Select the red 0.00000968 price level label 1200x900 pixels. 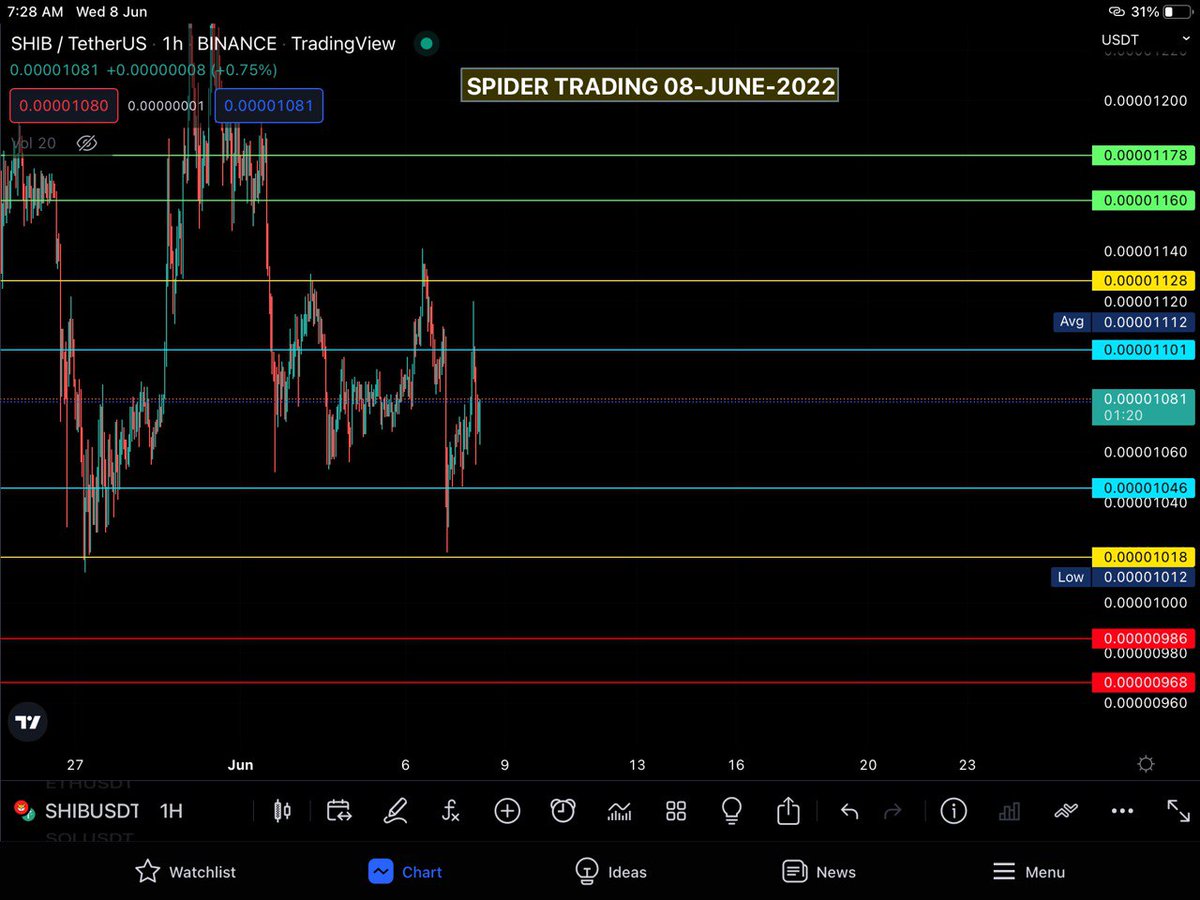(x=1143, y=683)
